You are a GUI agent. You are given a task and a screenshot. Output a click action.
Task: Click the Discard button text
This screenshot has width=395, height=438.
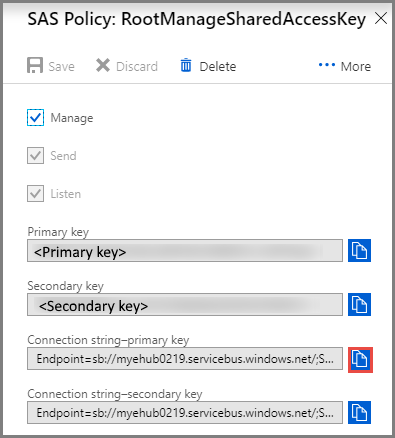click(137, 67)
